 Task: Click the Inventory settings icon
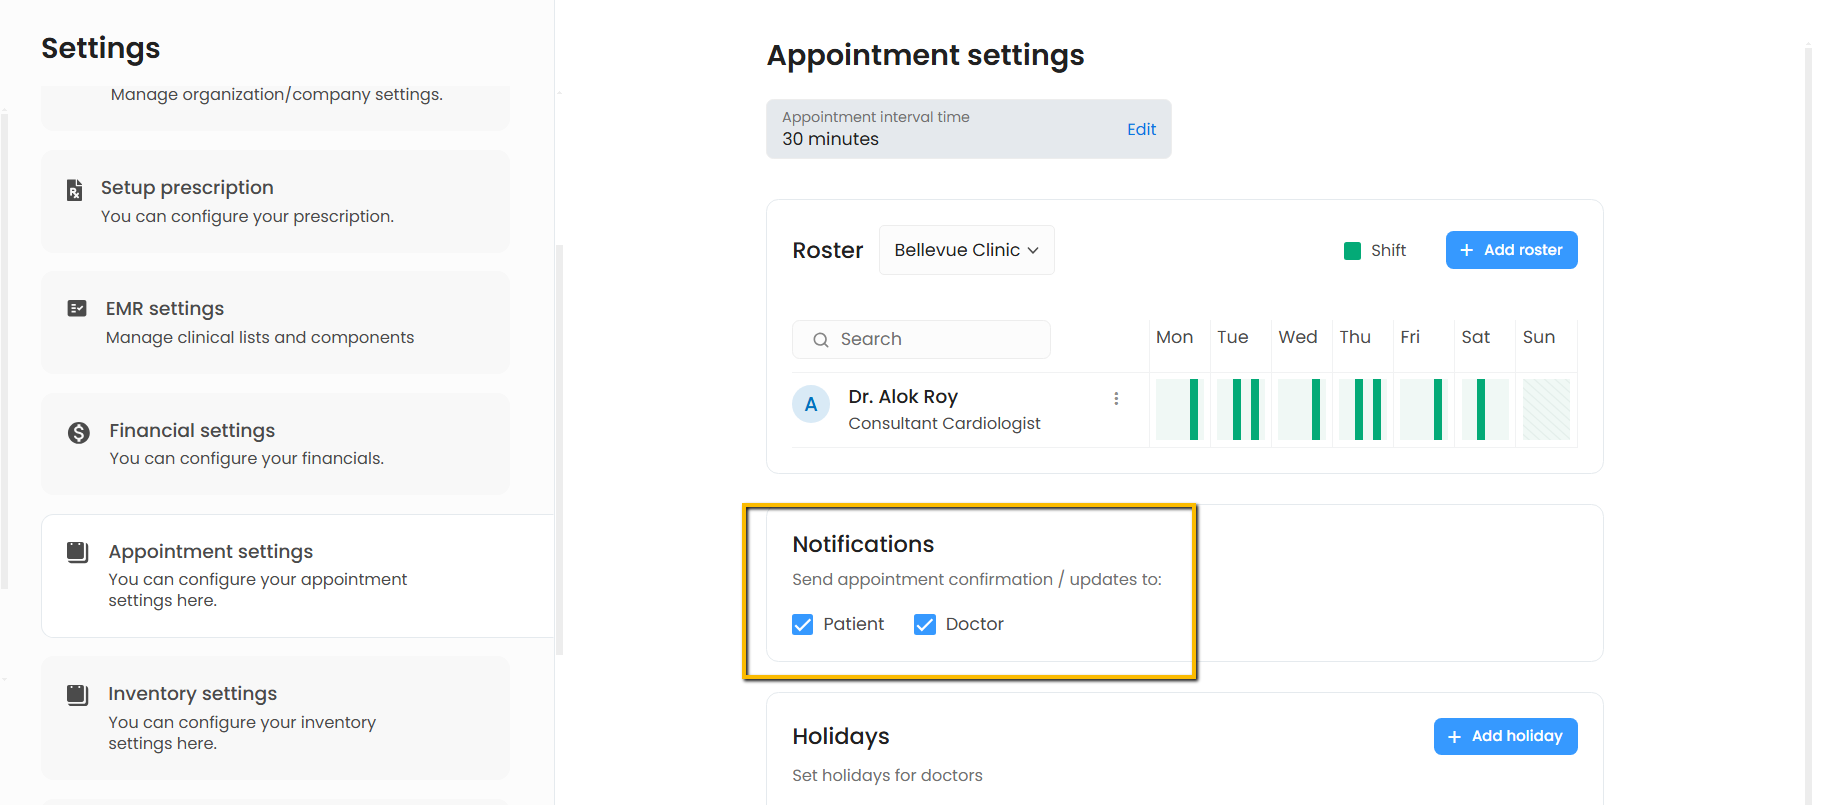click(x=78, y=695)
